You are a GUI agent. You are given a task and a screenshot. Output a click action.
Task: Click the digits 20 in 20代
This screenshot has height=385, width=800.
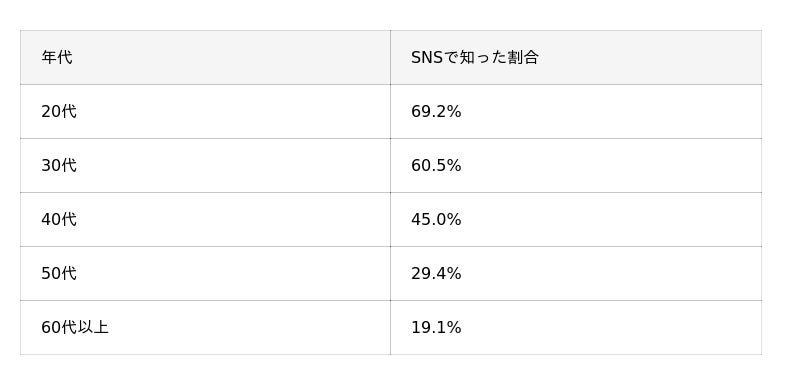click(51, 112)
